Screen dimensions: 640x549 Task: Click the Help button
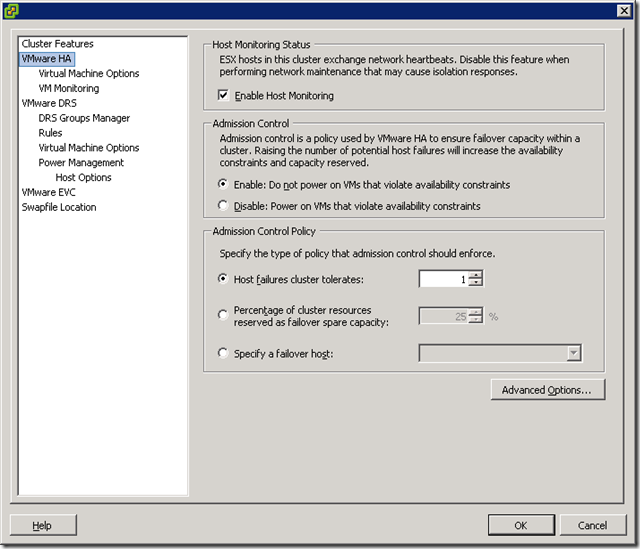coord(43,525)
